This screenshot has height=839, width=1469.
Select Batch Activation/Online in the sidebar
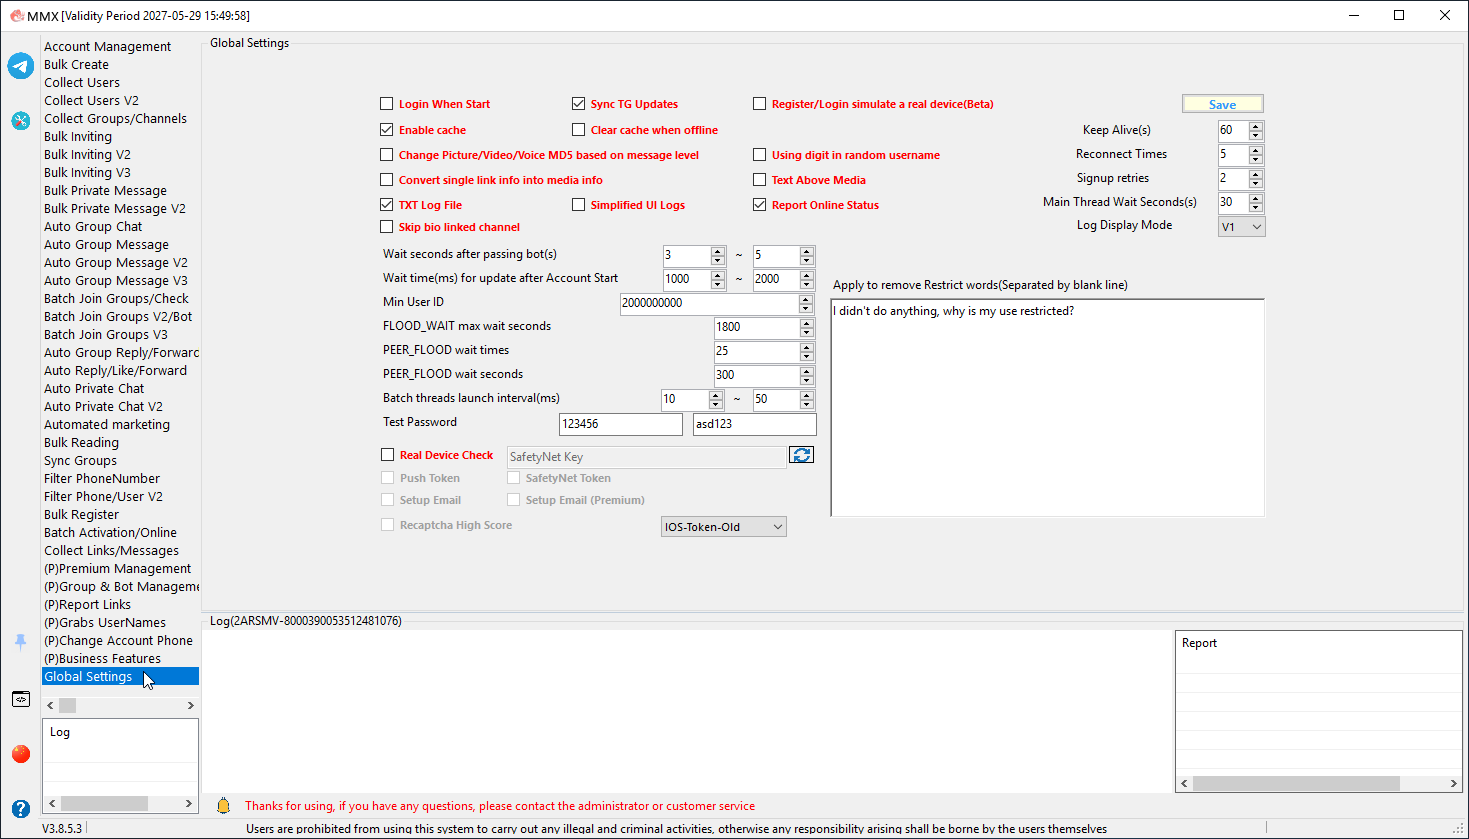click(x=111, y=533)
